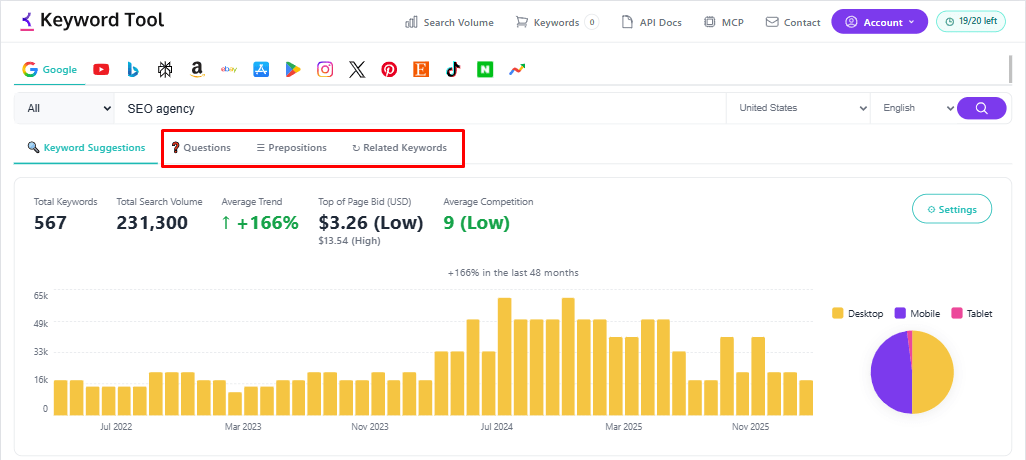Screen dimensions: 1026x460
Task: Go to the MCP page
Action: click(724, 22)
